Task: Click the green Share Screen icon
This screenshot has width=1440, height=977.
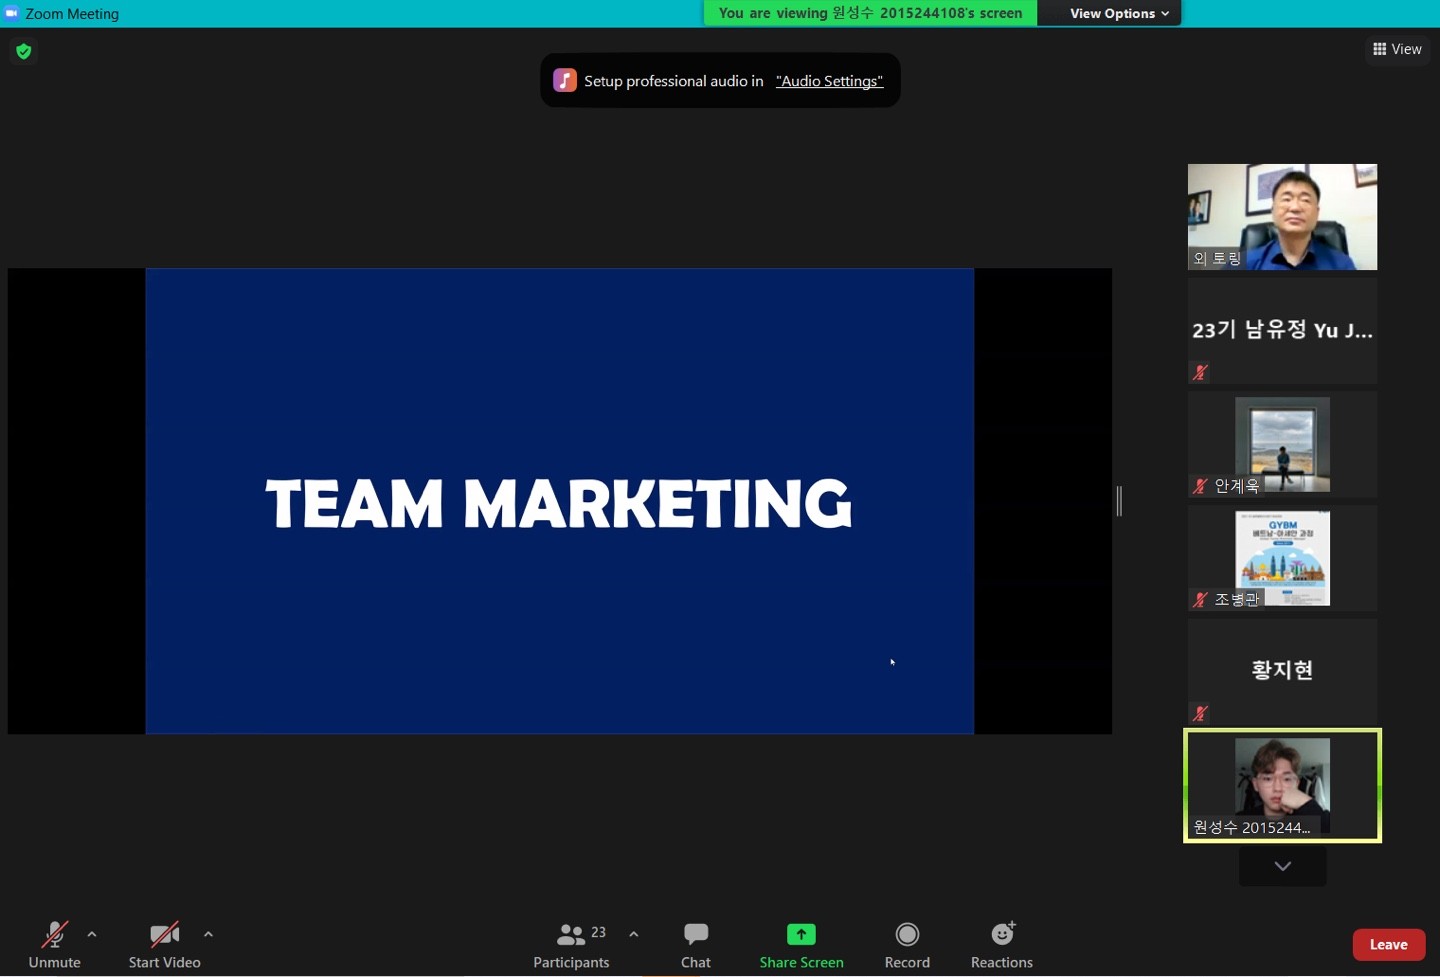Action: [x=801, y=935]
